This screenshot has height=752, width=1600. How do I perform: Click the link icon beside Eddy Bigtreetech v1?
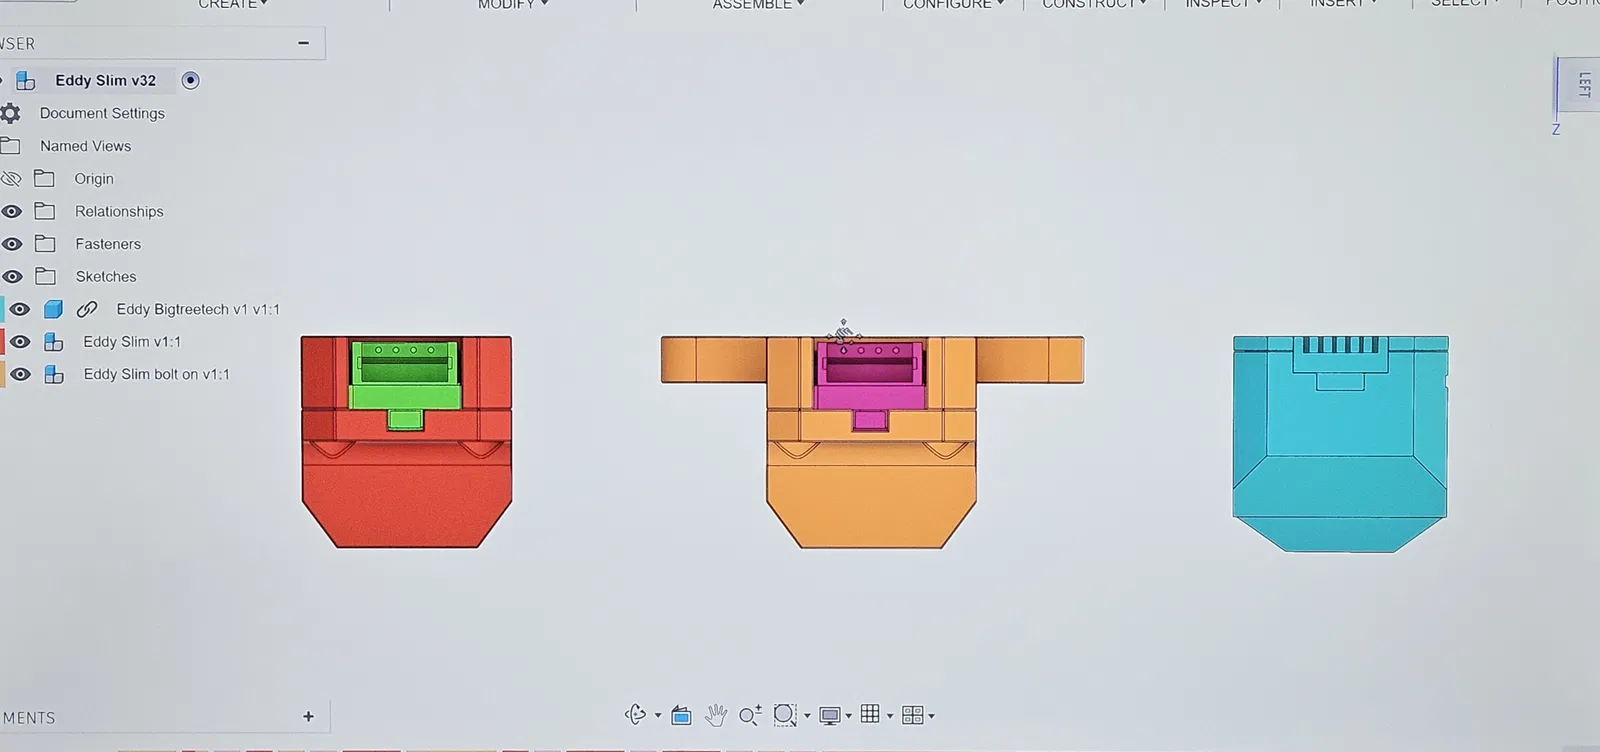tap(87, 309)
